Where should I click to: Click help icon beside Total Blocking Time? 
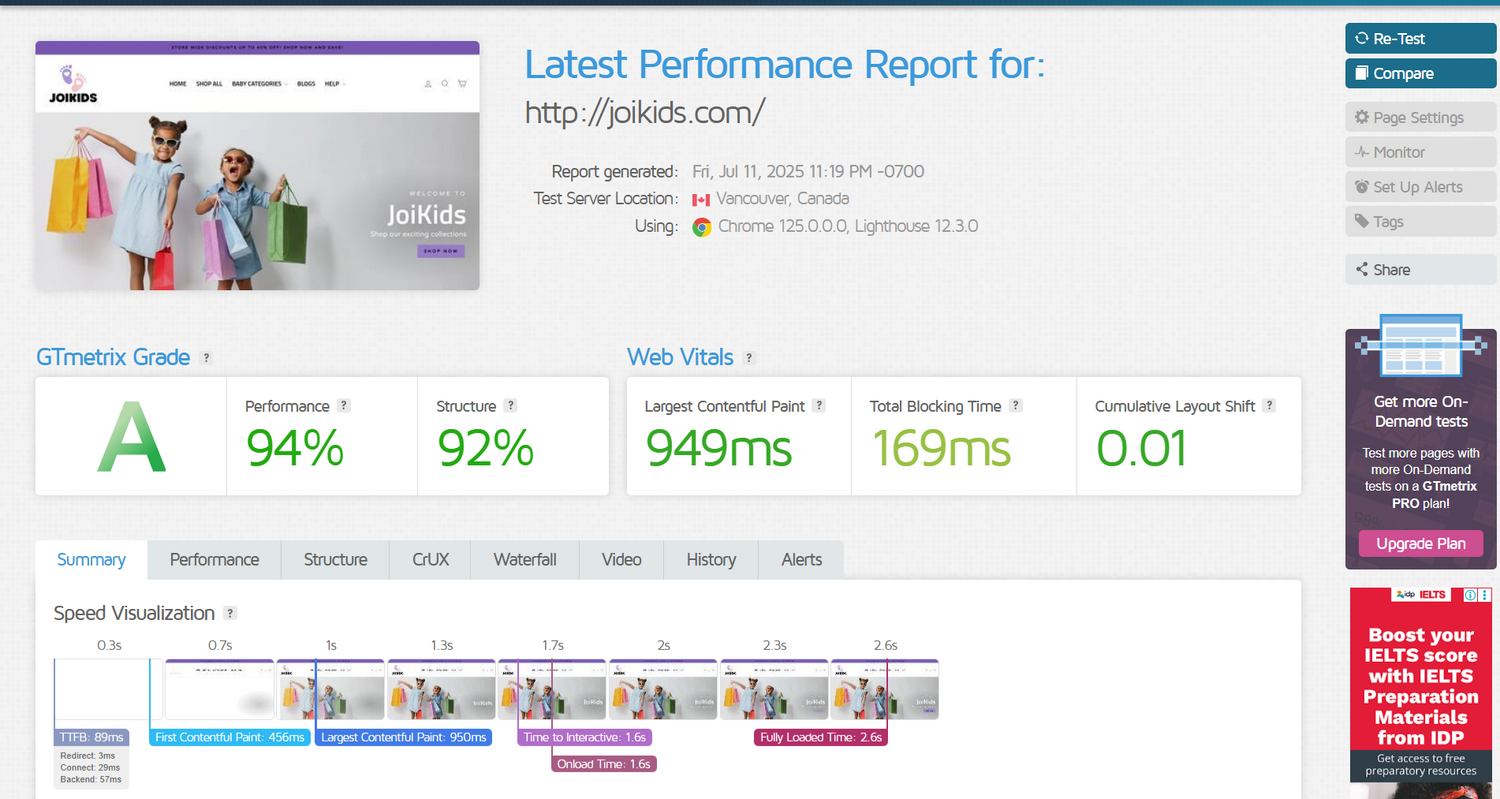(1015, 406)
